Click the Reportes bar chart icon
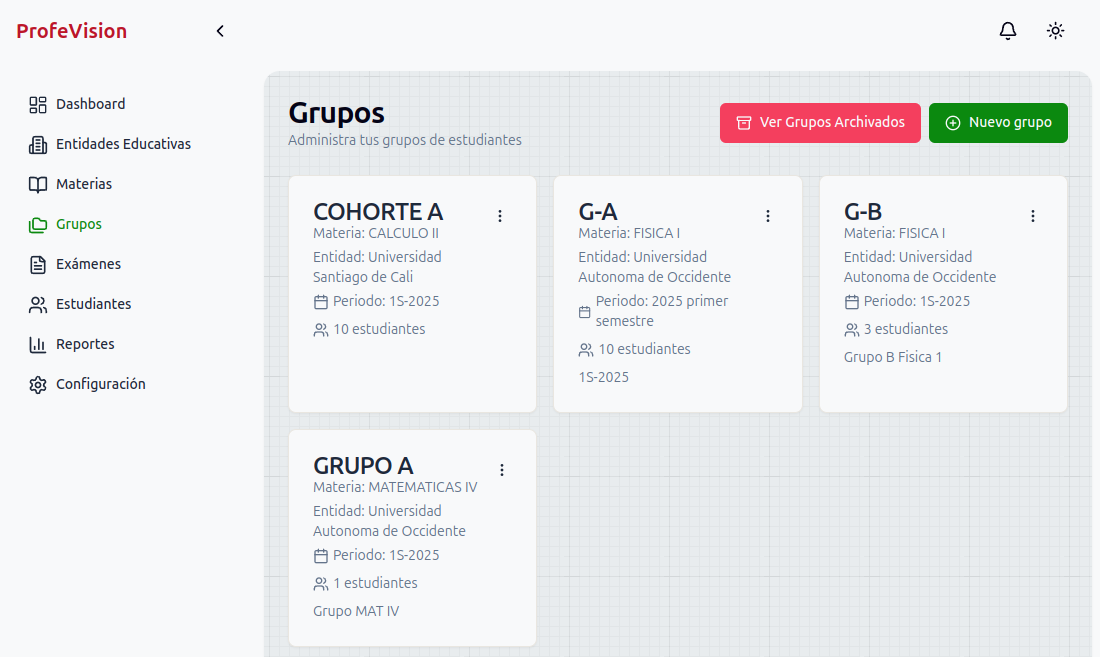 tap(38, 344)
